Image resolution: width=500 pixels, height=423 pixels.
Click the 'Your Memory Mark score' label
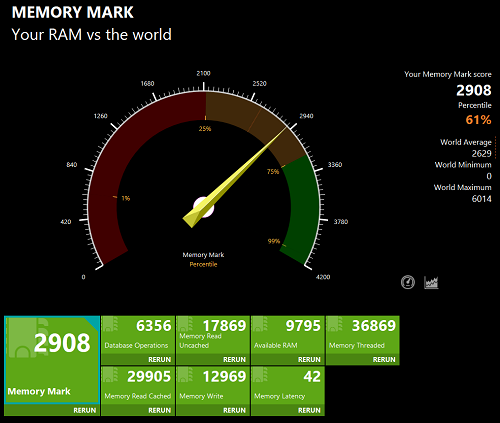(448, 74)
